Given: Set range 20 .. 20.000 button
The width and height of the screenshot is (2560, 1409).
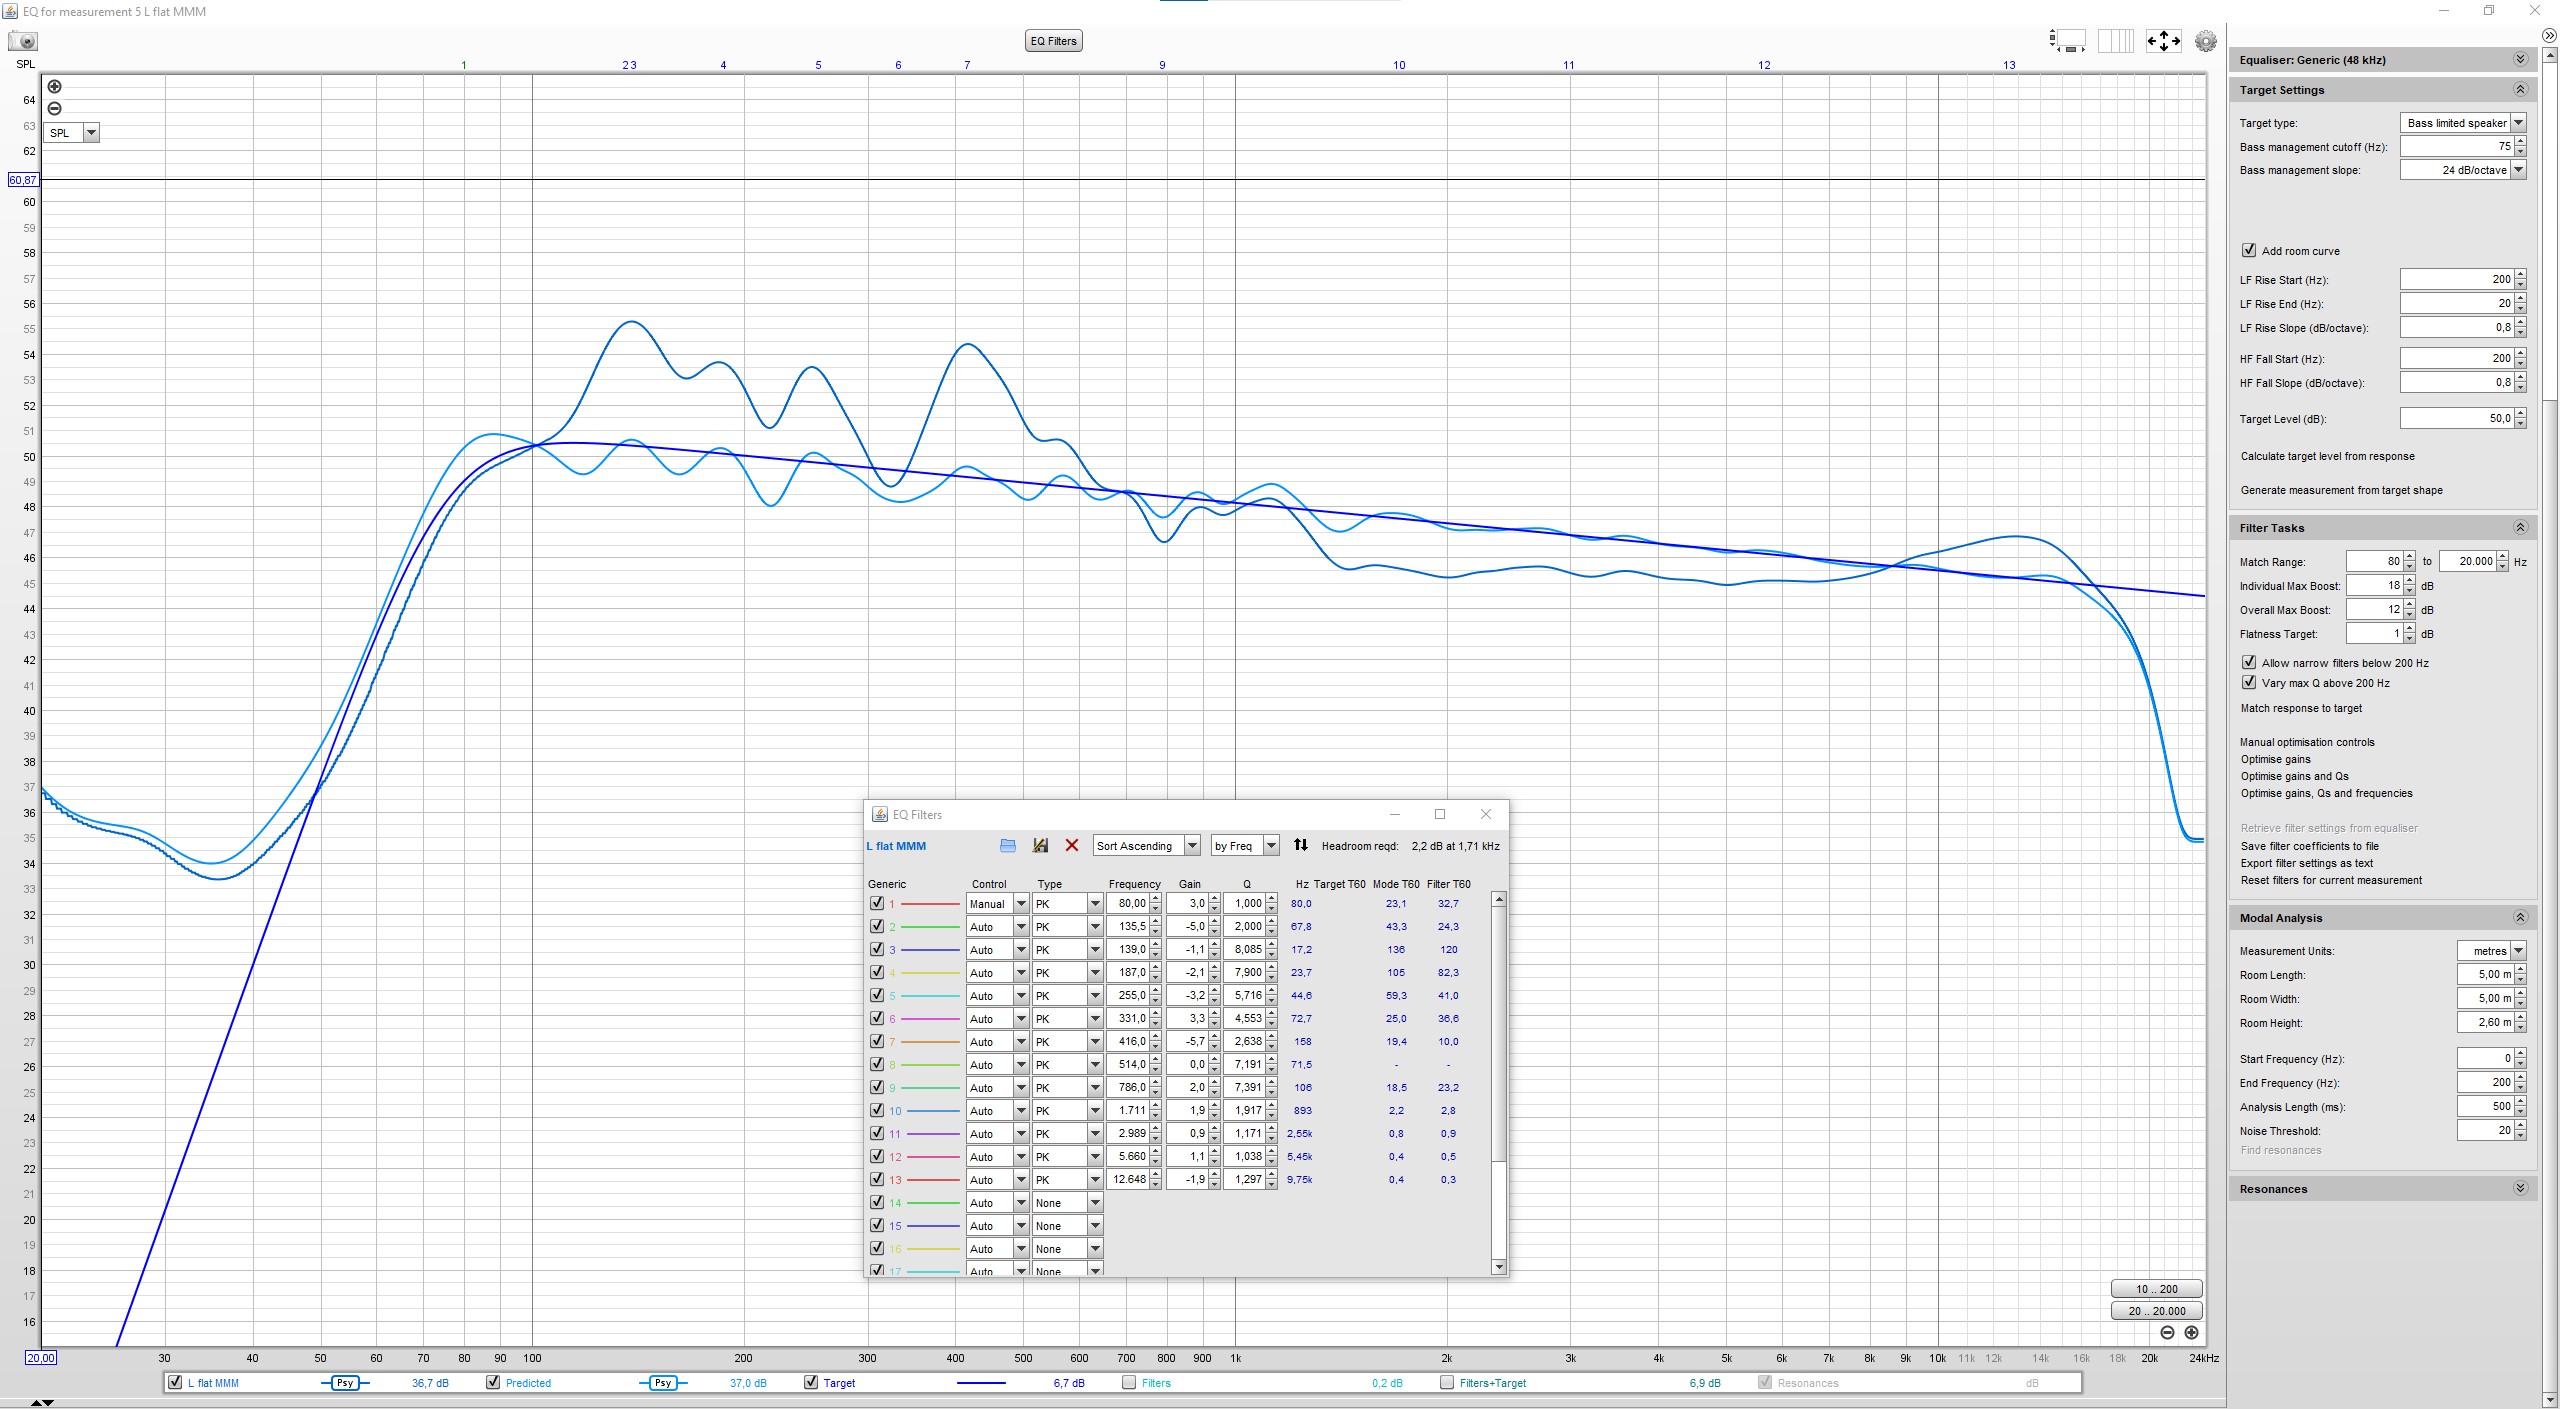Looking at the screenshot, I should click(x=2156, y=1311).
